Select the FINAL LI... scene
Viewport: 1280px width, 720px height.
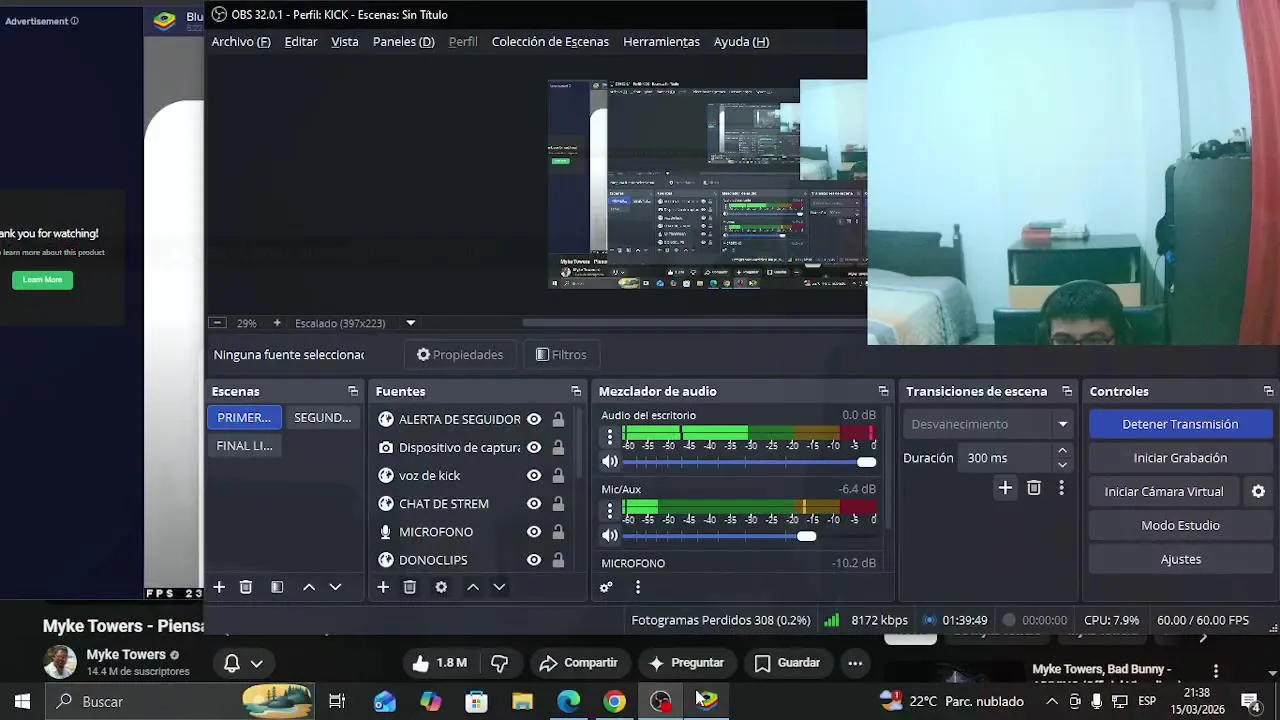pos(244,446)
